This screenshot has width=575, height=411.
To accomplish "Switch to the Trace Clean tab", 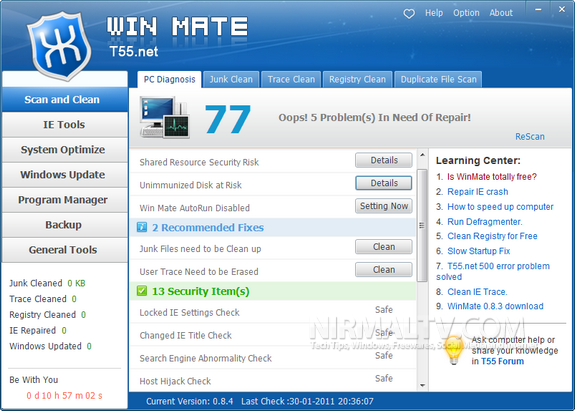I will click(x=291, y=80).
